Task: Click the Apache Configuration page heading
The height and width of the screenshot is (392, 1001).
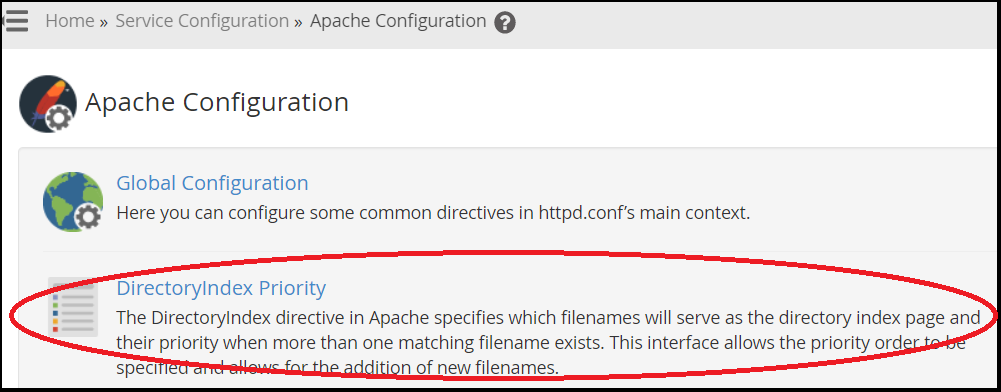Action: (x=217, y=103)
